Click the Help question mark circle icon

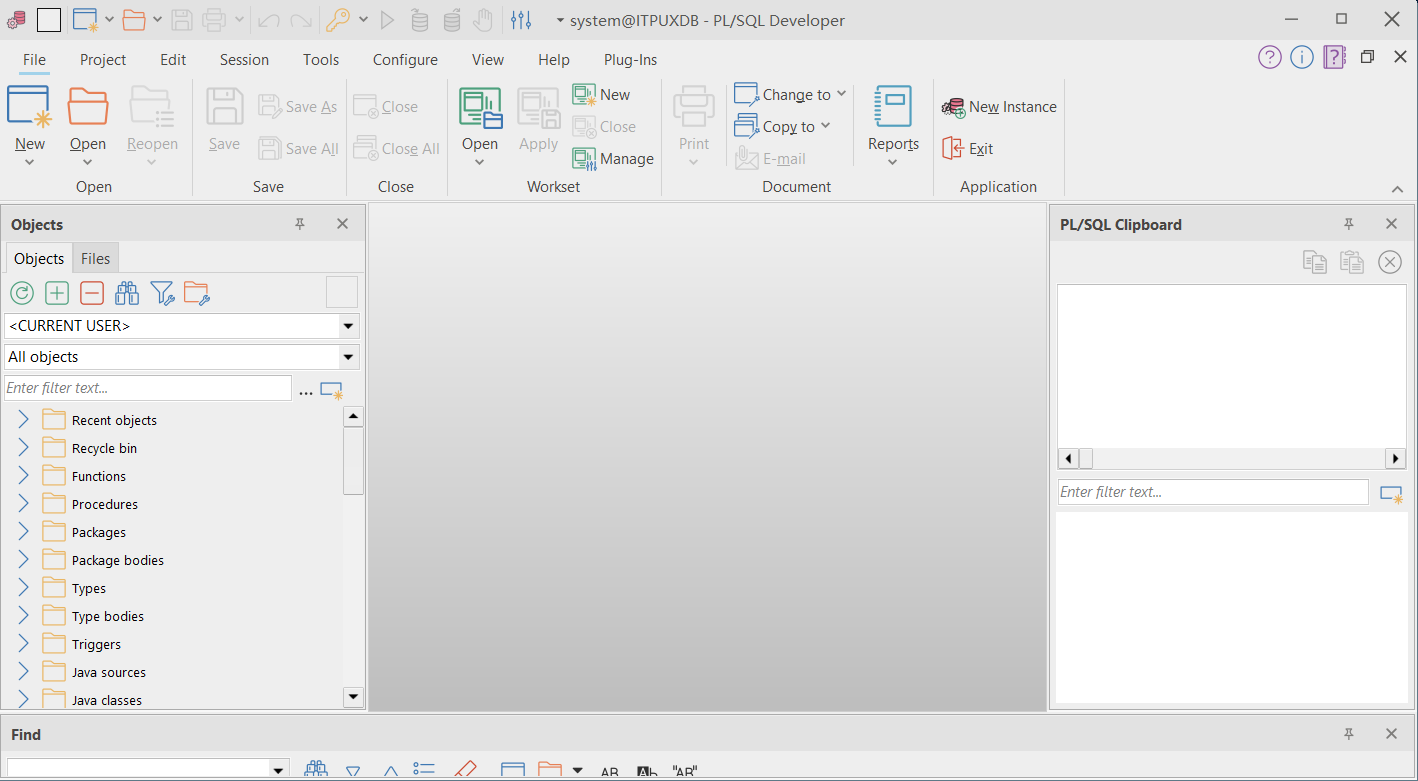click(x=1270, y=57)
